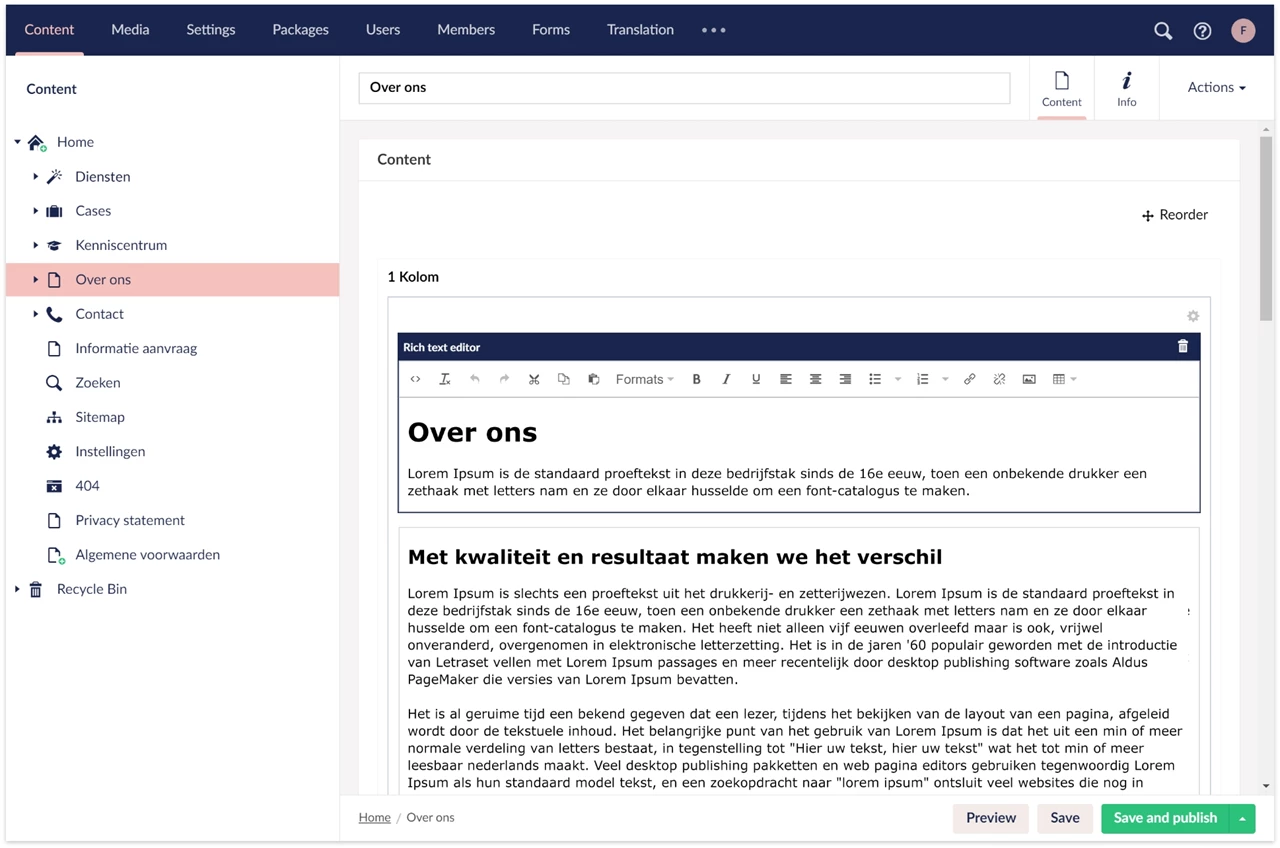Open the search icon in header

(1163, 31)
